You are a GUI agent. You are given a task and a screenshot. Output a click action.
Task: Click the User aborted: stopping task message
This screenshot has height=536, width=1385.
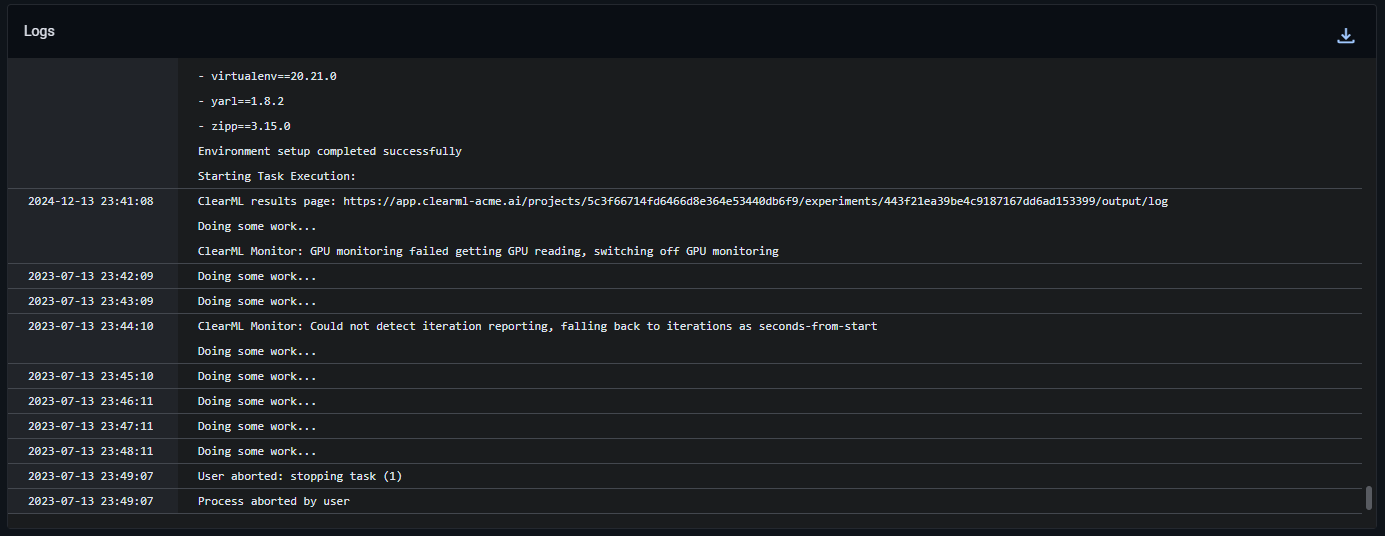click(299, 476)
